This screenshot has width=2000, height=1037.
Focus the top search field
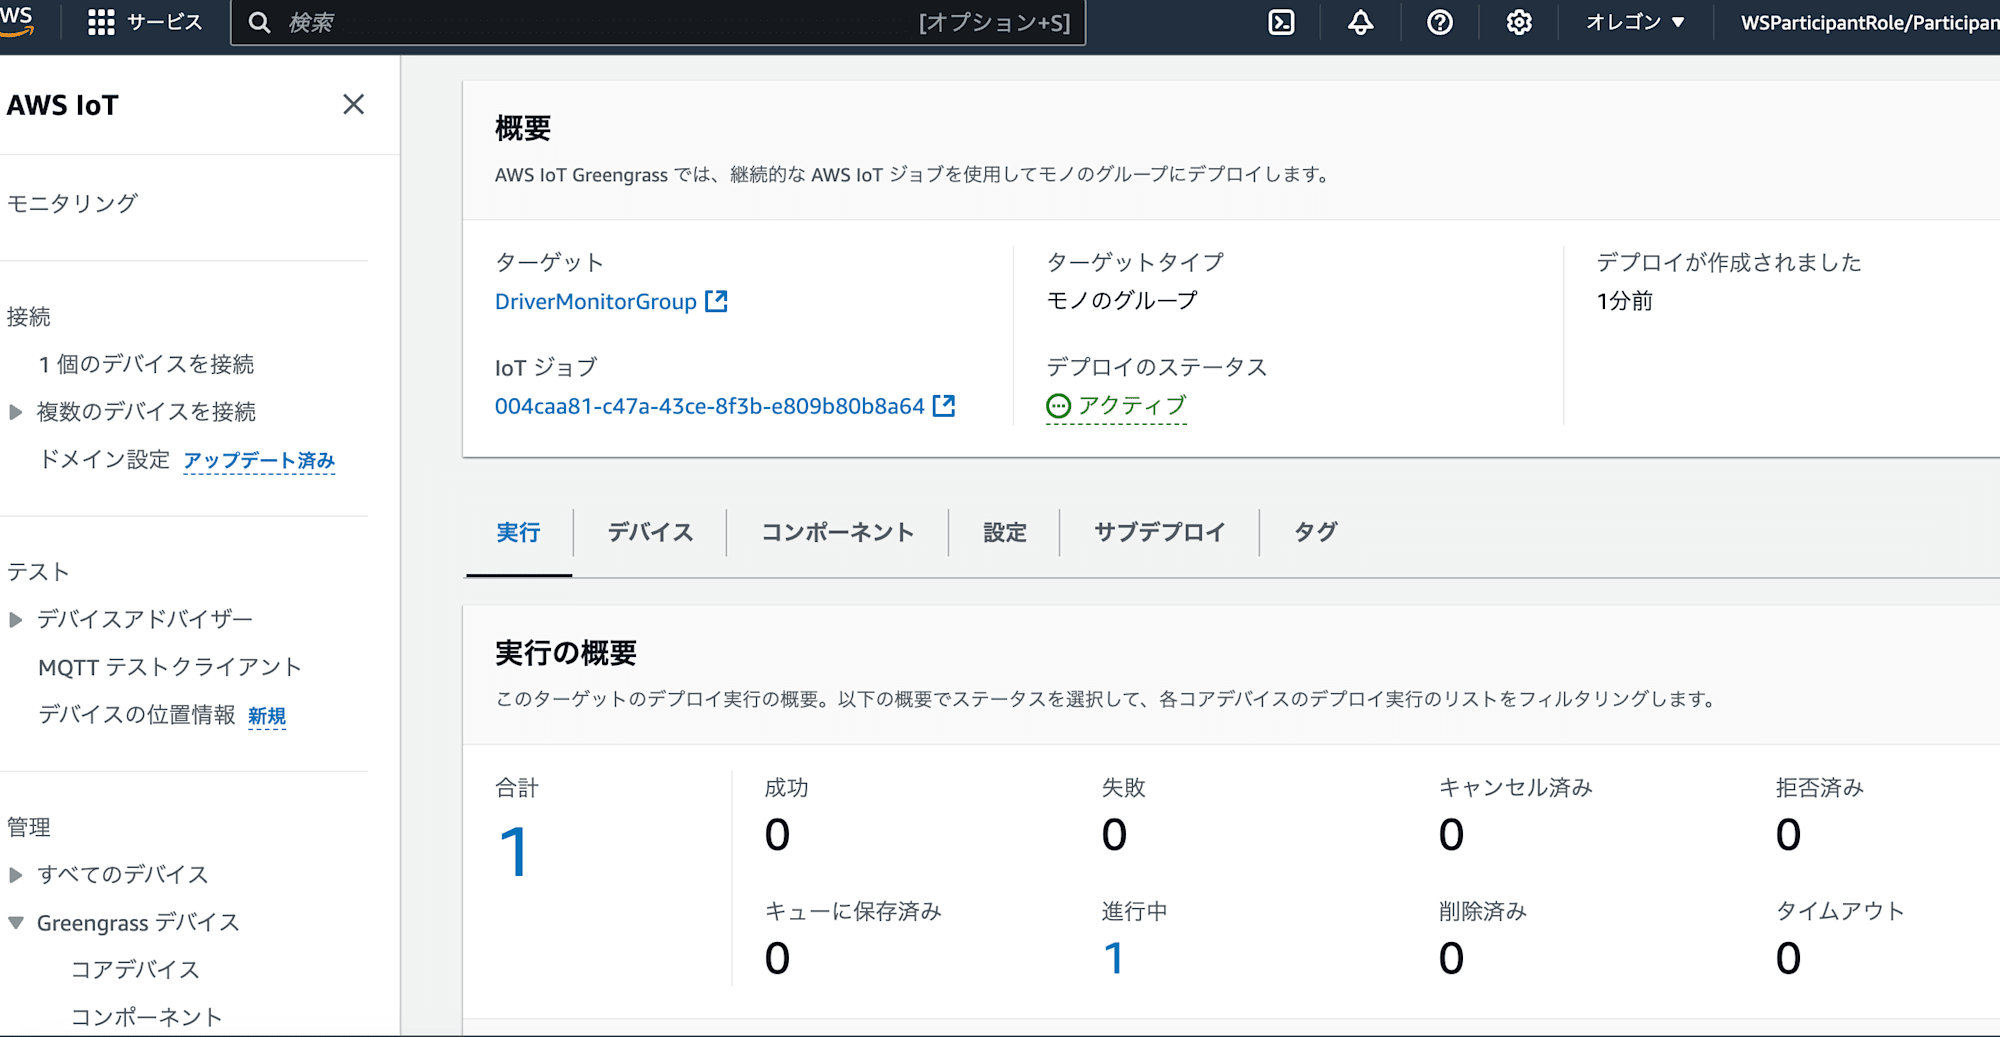click(658, 22)
